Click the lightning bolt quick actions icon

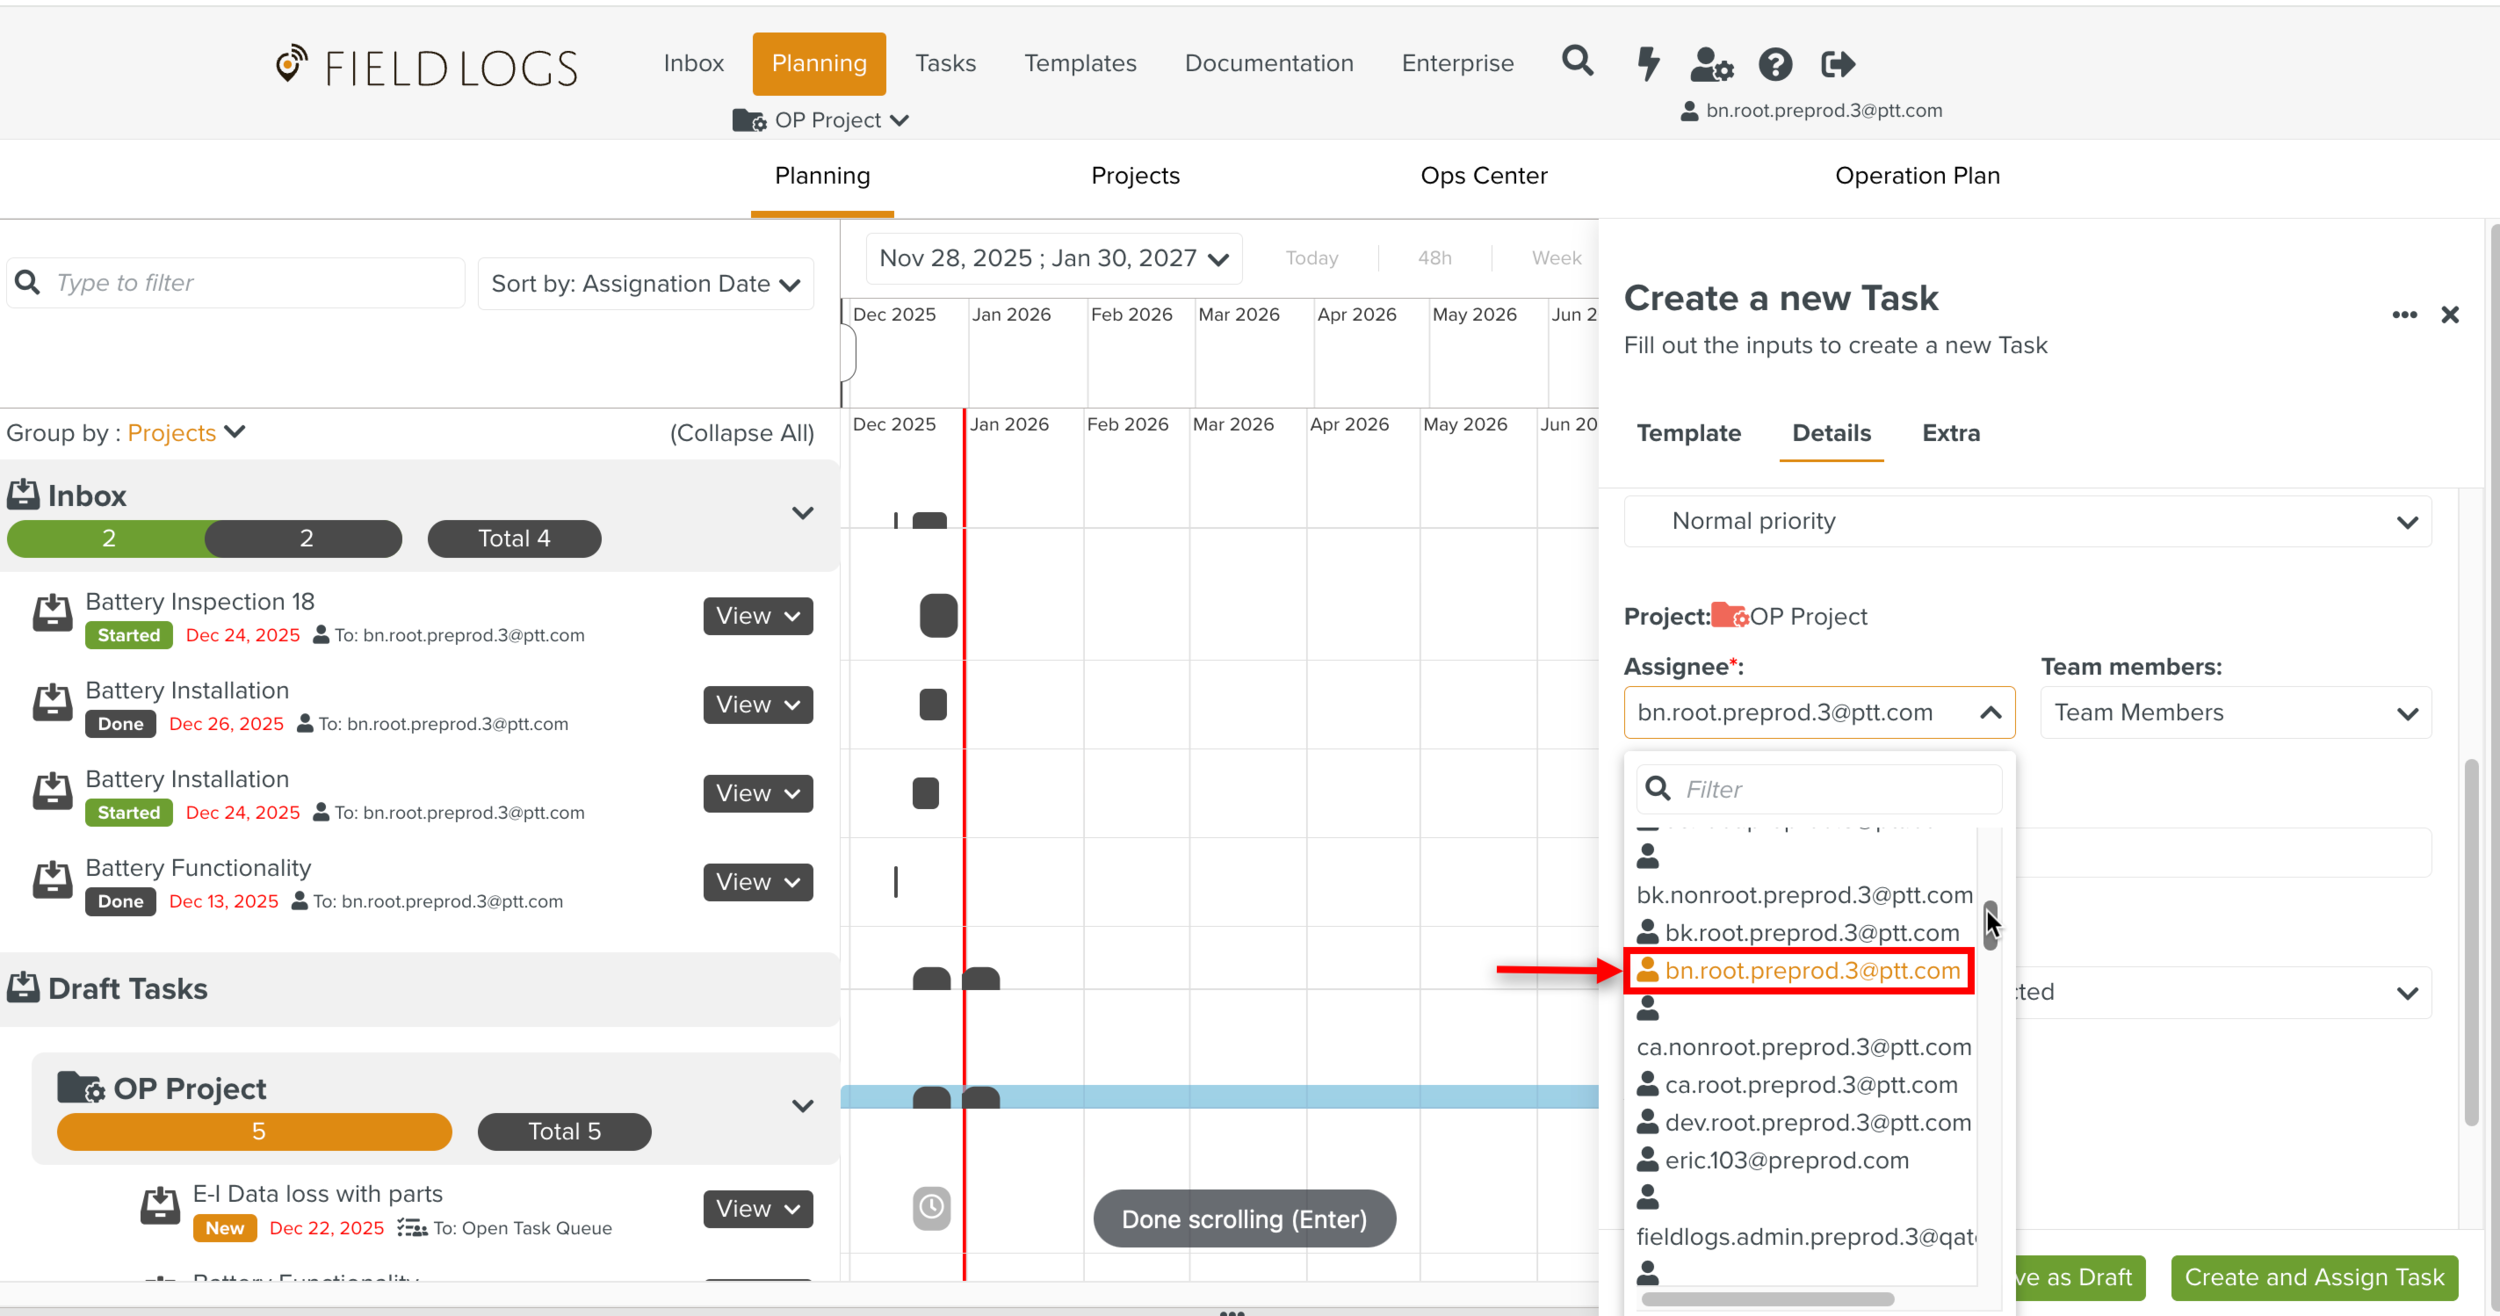pos(1648,64)
